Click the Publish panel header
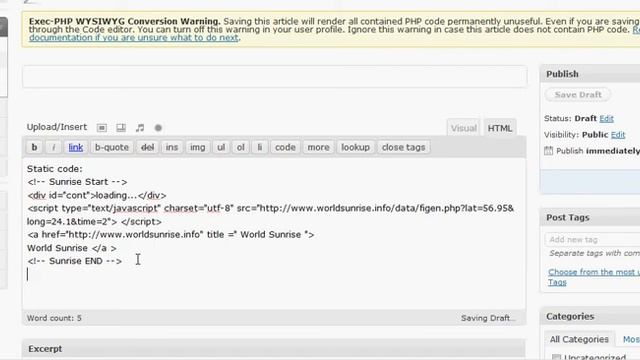 coord(590,74)
